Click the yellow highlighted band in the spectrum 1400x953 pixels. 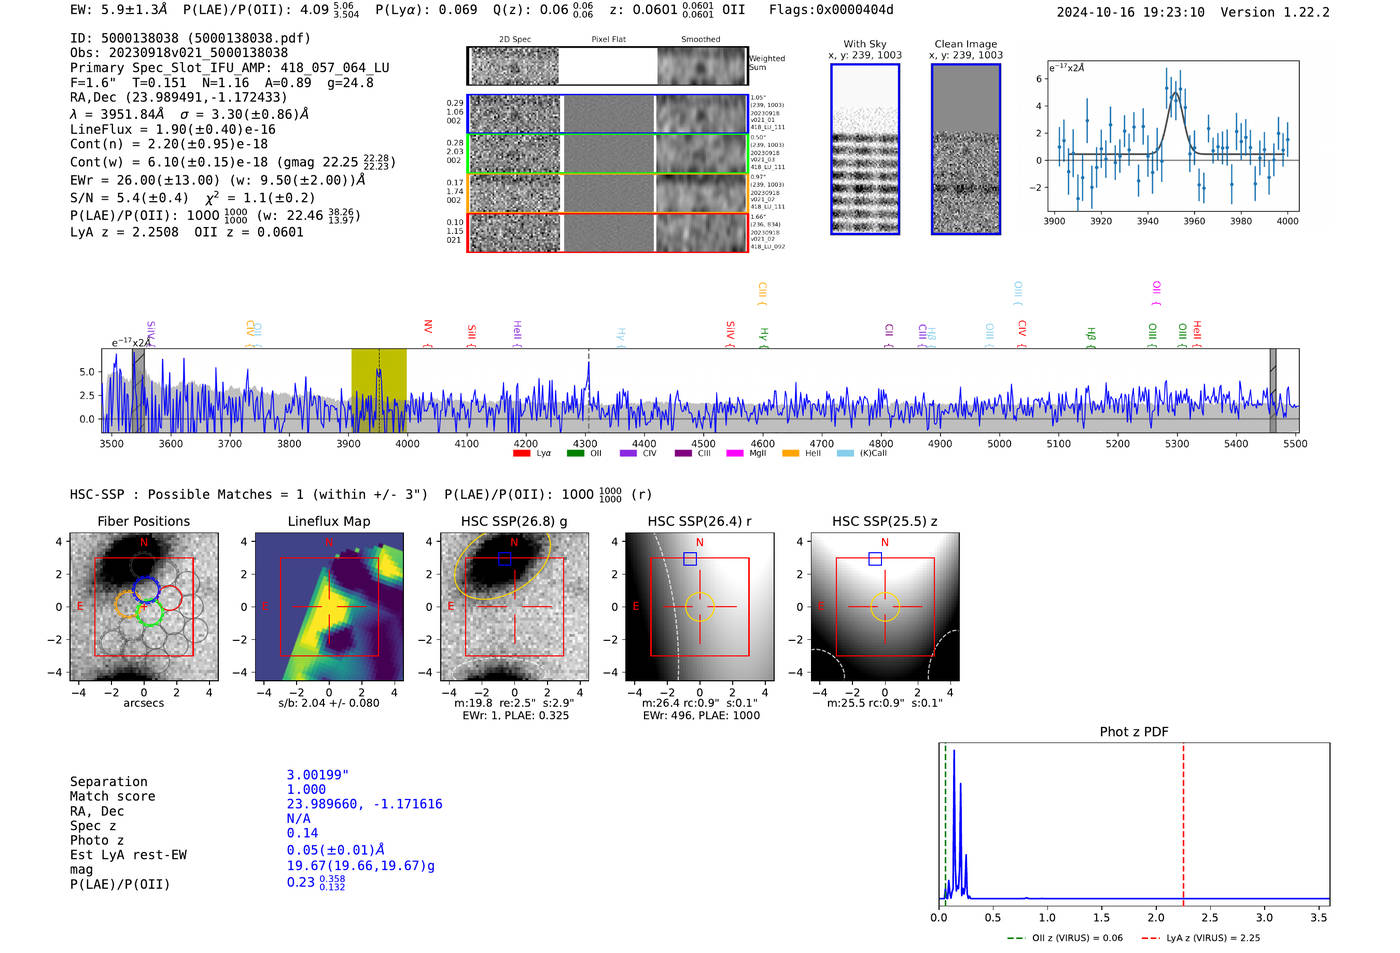tap(379, 390)
